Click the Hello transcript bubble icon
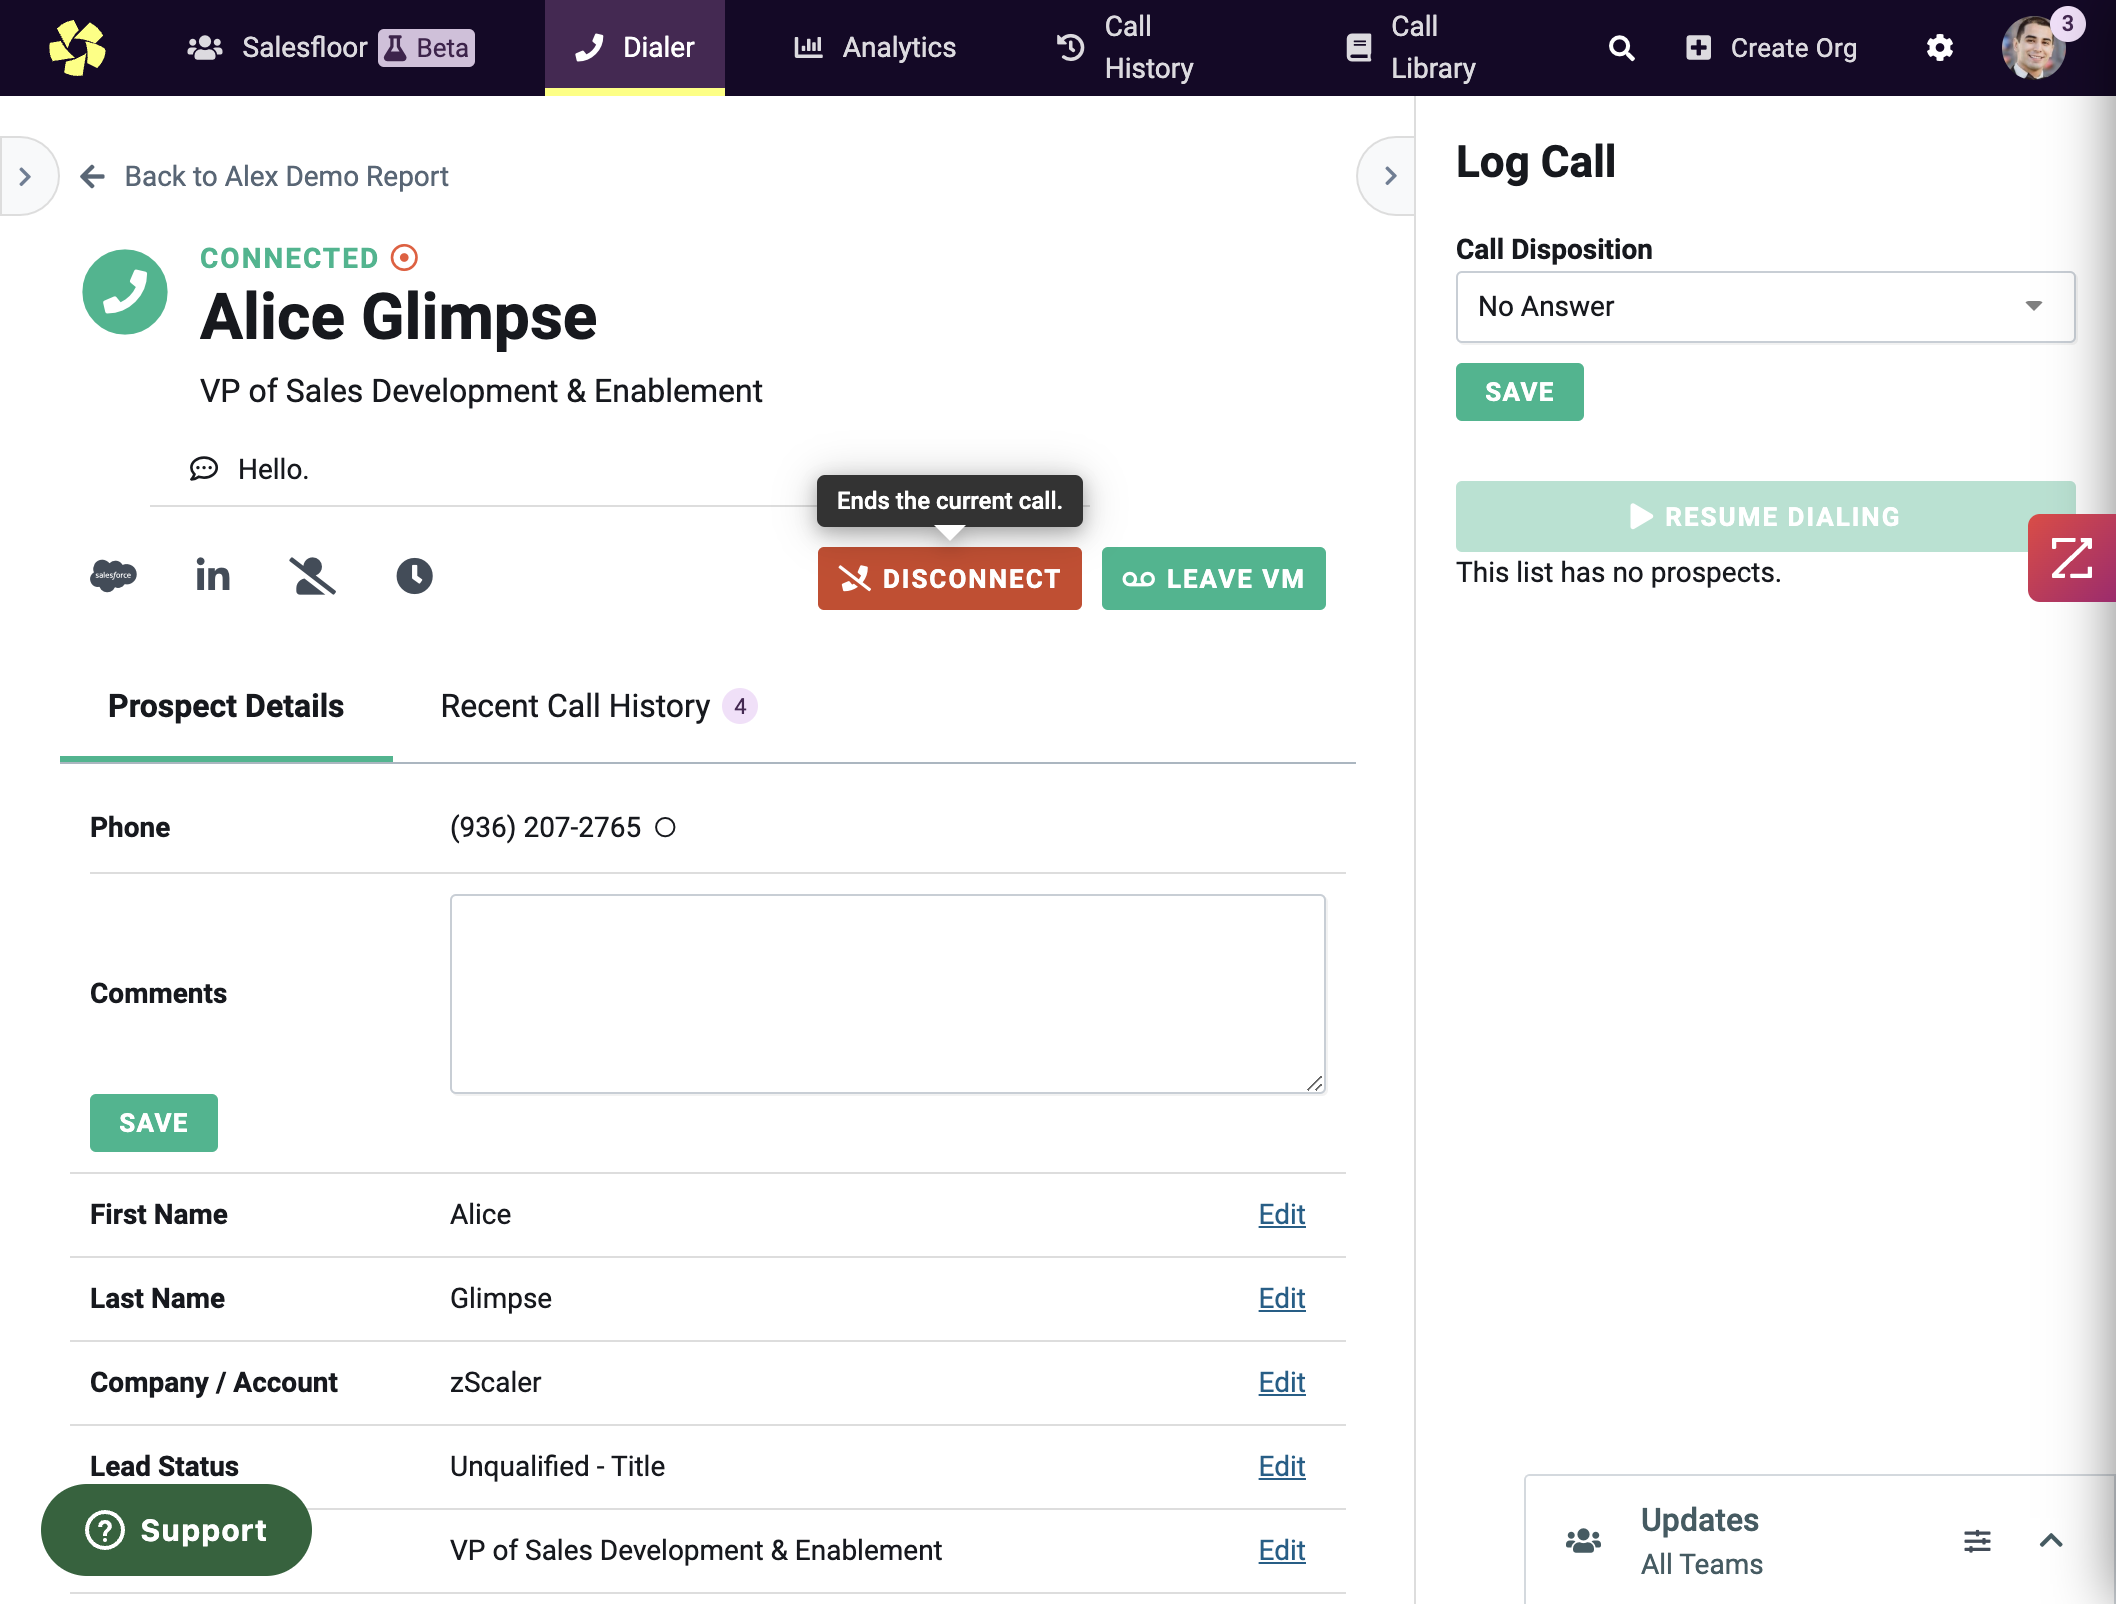This screenshot has height=1604, width=2116. tap(204, 469)
